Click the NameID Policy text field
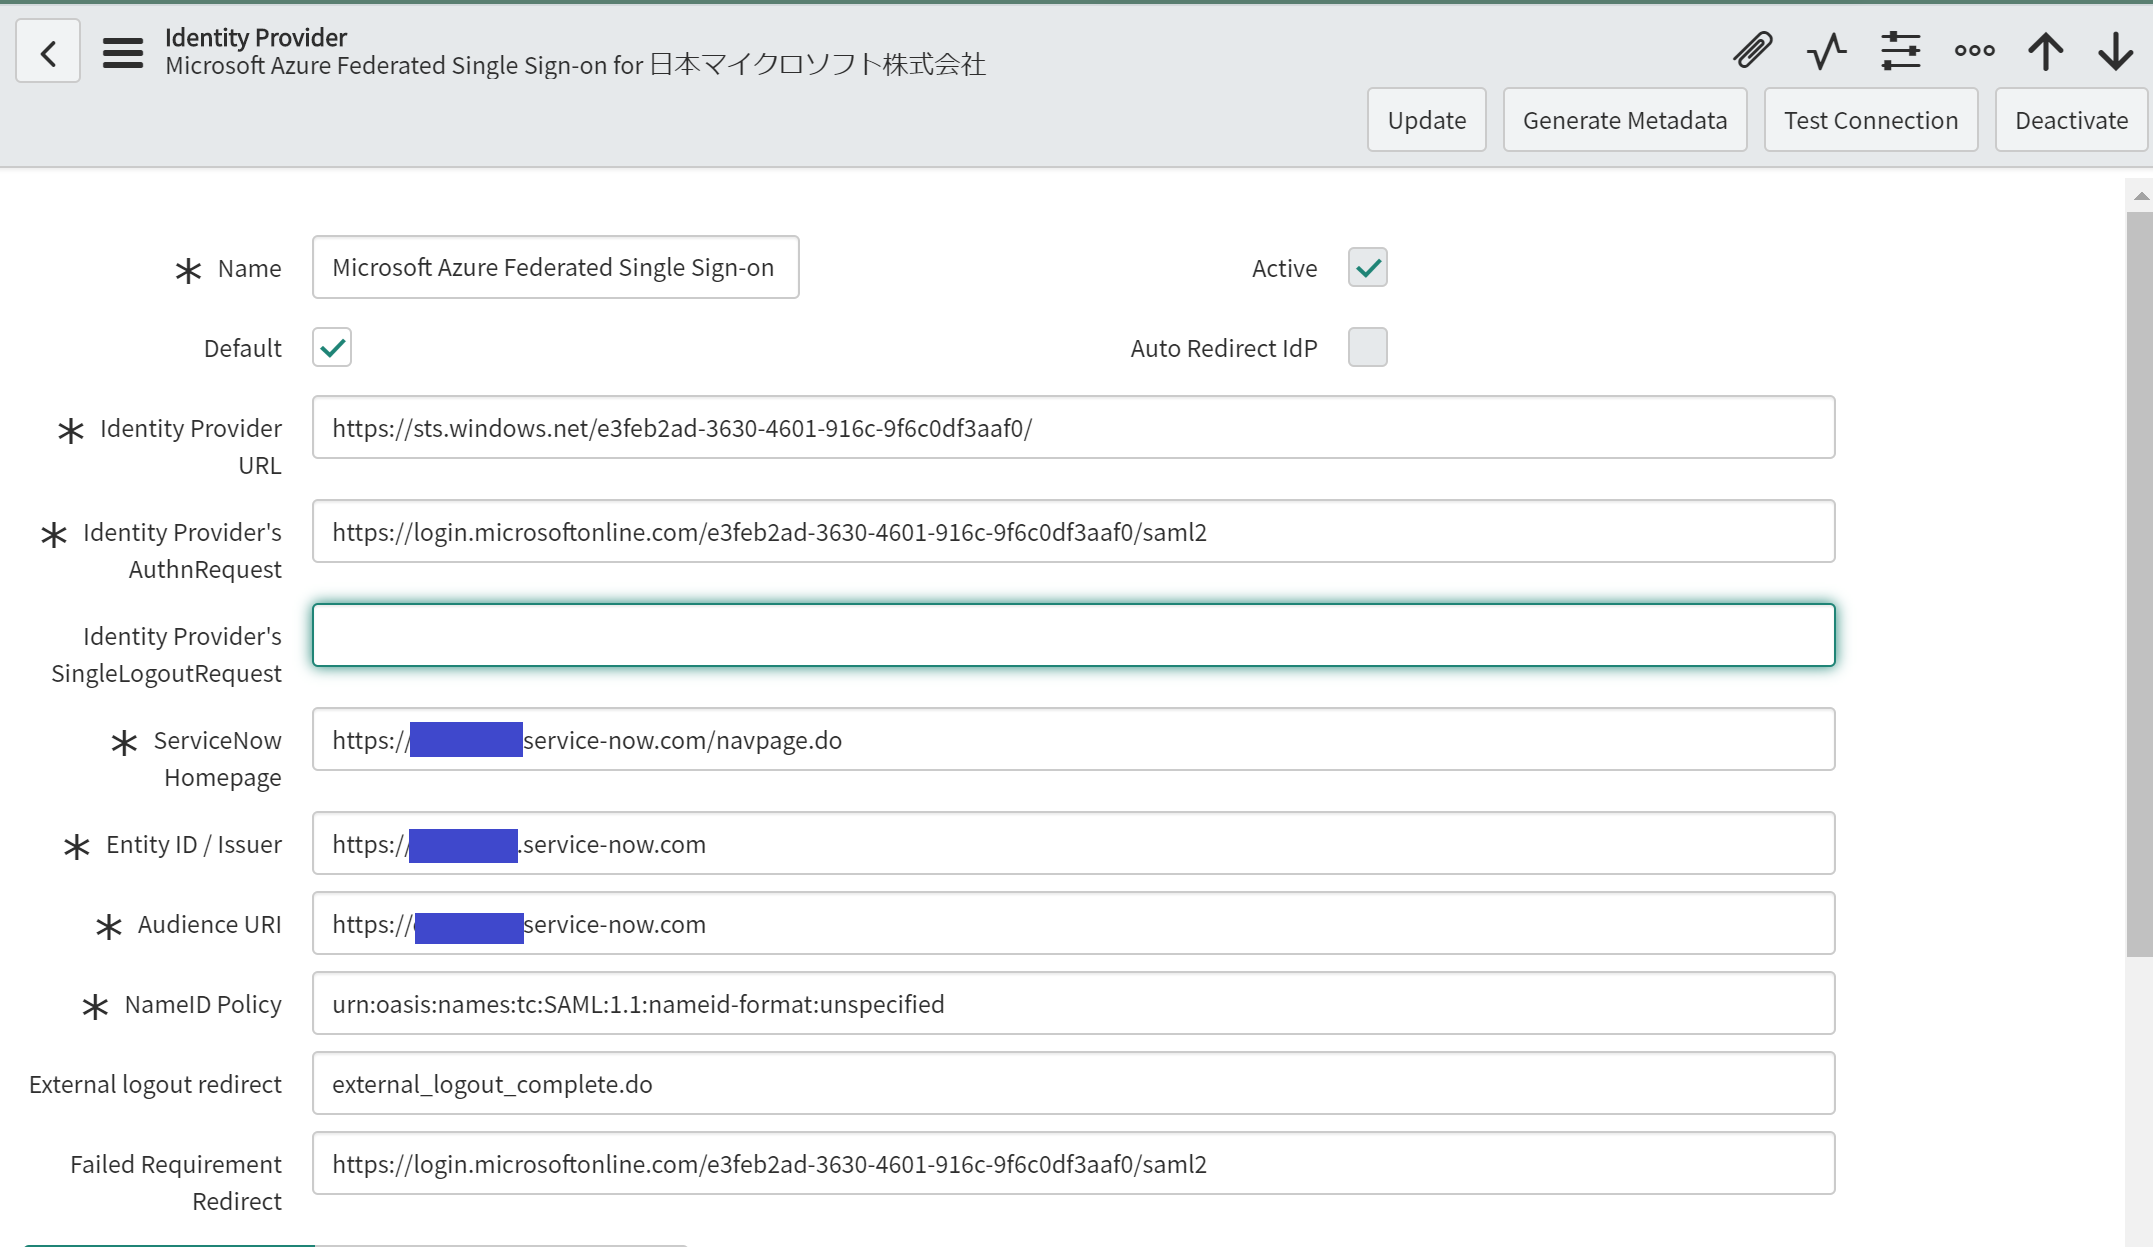Viewport: 2154px width, 1248px height. point(1073,1004)
